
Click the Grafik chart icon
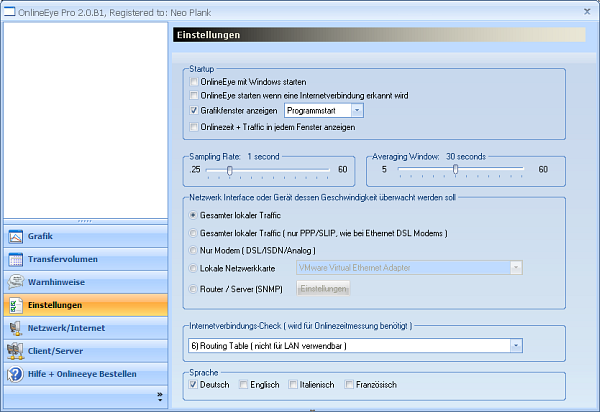point(16,237)
